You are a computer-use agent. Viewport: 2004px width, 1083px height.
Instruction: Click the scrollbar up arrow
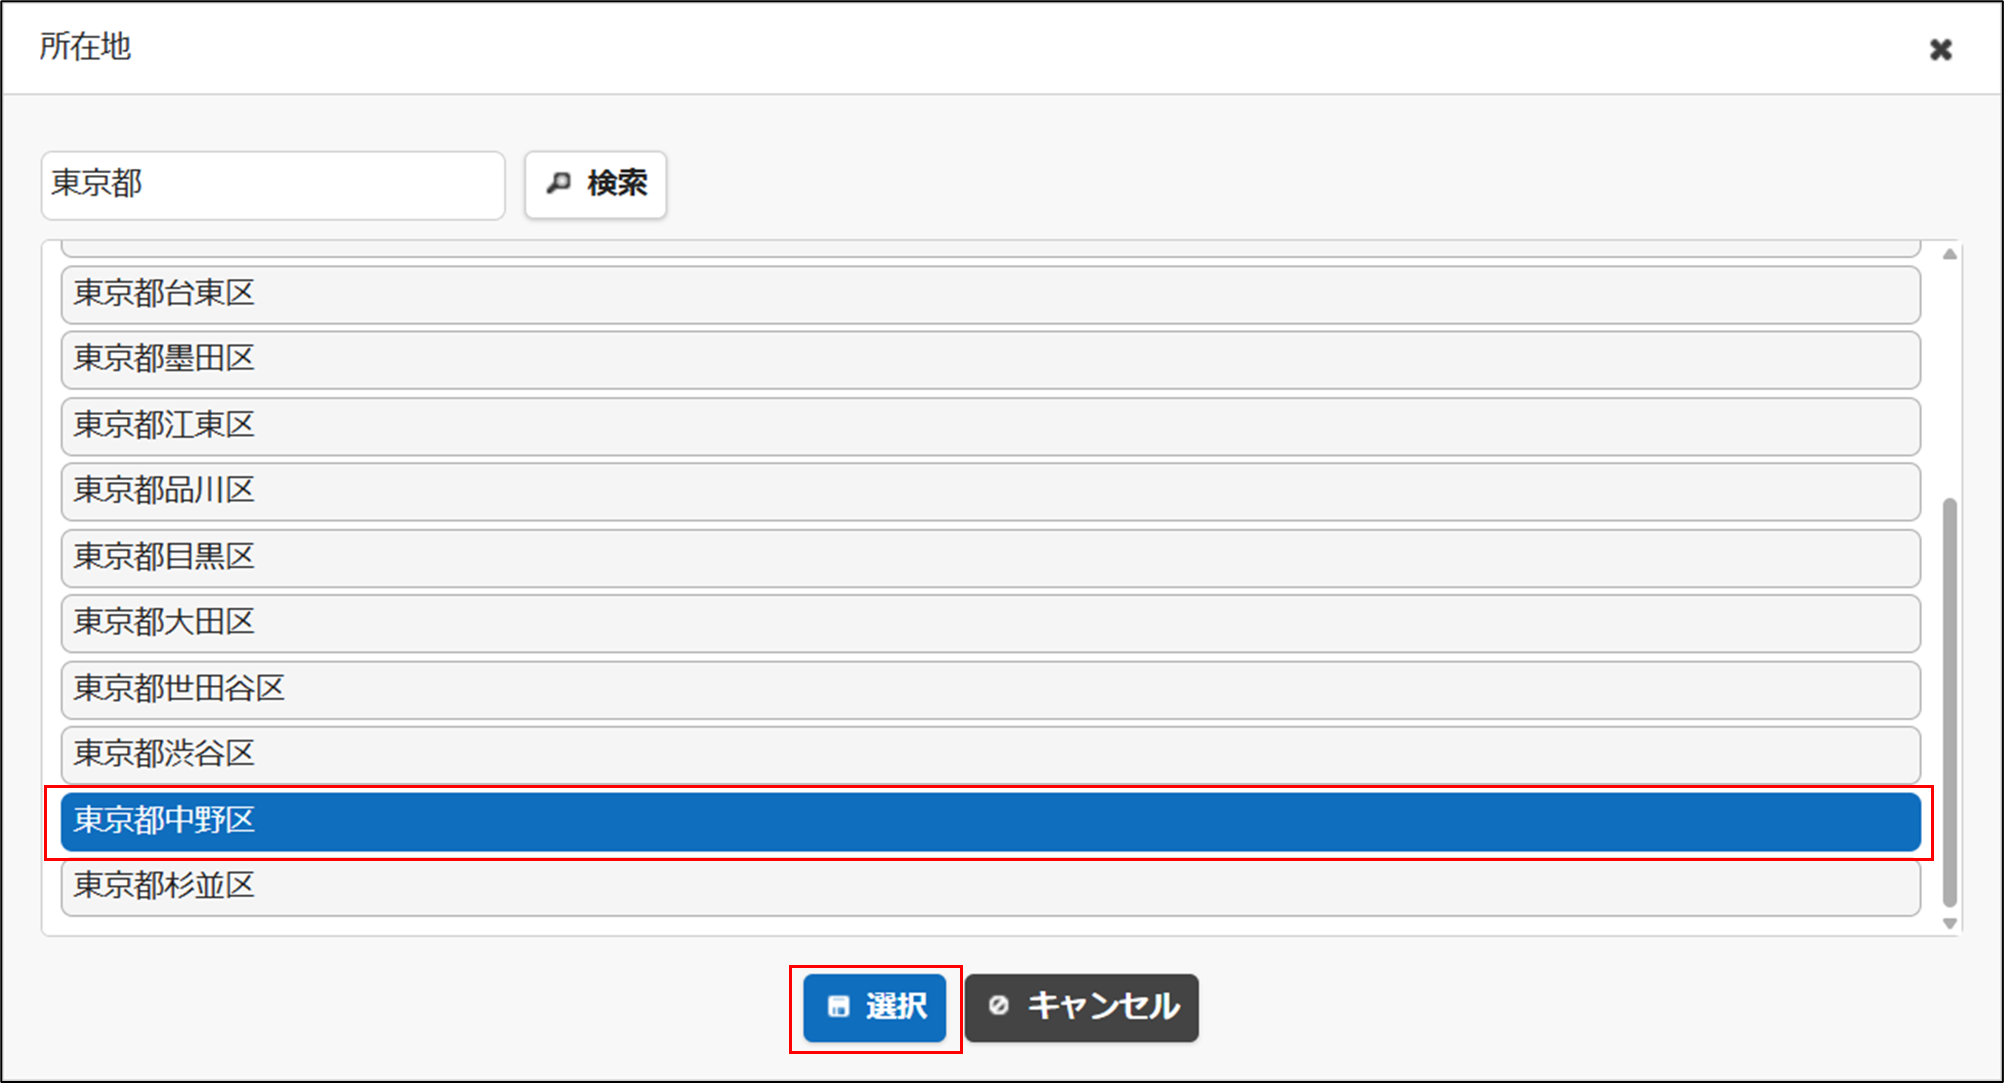(x=1951, y=252)
